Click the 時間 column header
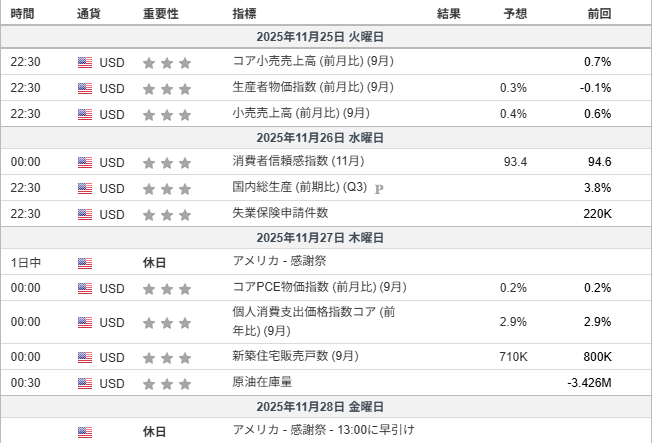Image resolution: width=653 pixels, height=443 pixels. (x=21, y=14)
